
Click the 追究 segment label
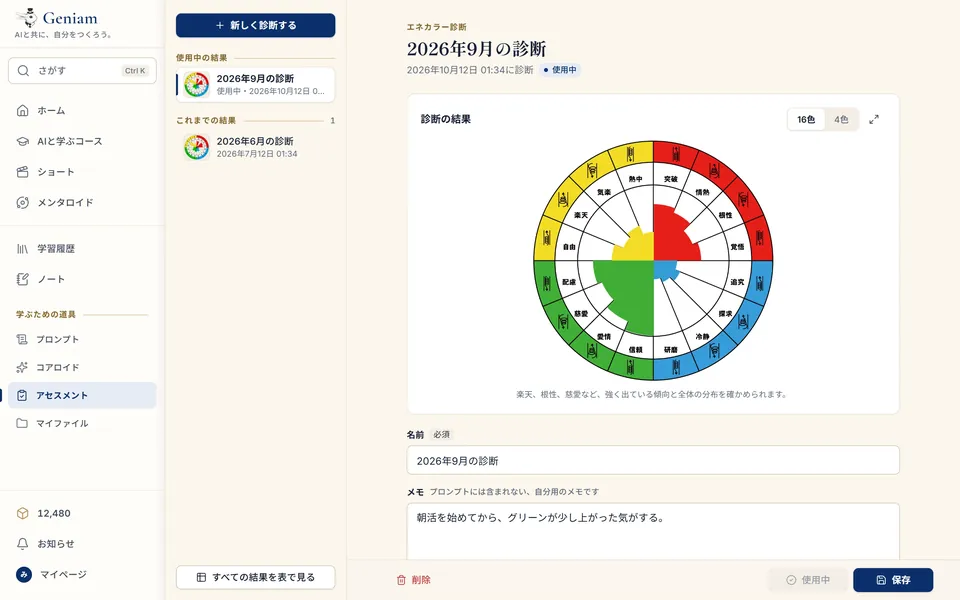[738, 282]
